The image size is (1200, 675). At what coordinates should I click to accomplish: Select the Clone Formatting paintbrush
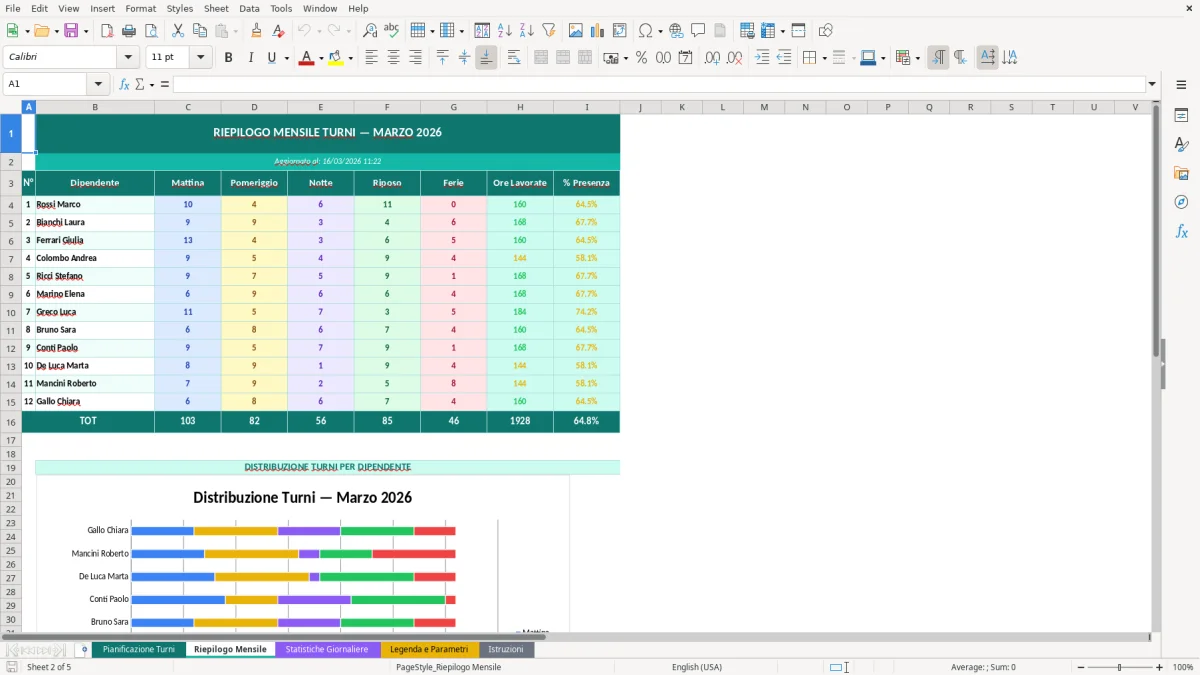click(x=256, y=31)
